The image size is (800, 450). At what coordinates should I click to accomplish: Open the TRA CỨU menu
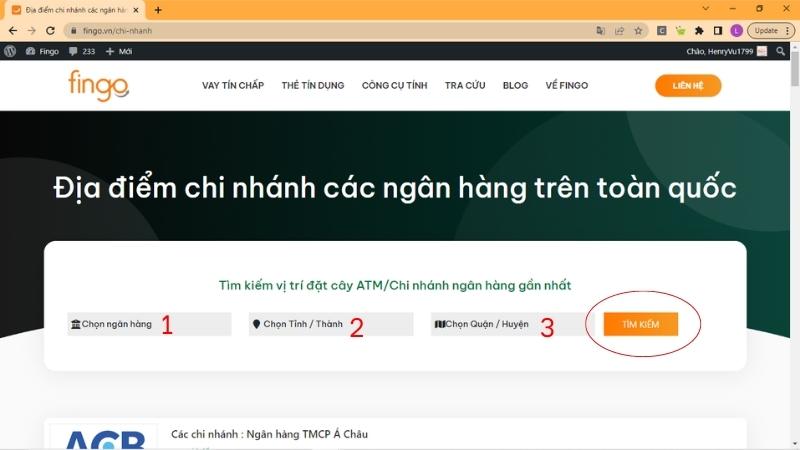pyautogui.click(x=465, y=85)
